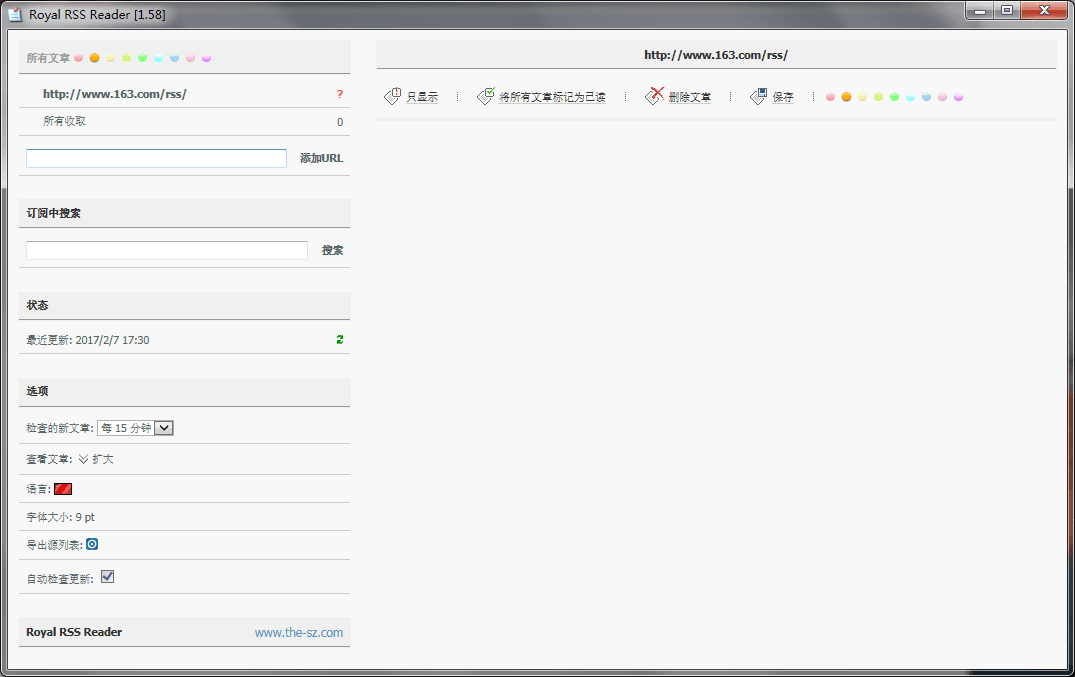Select the 所有收取 entry in sidebar

coord(64,121)
